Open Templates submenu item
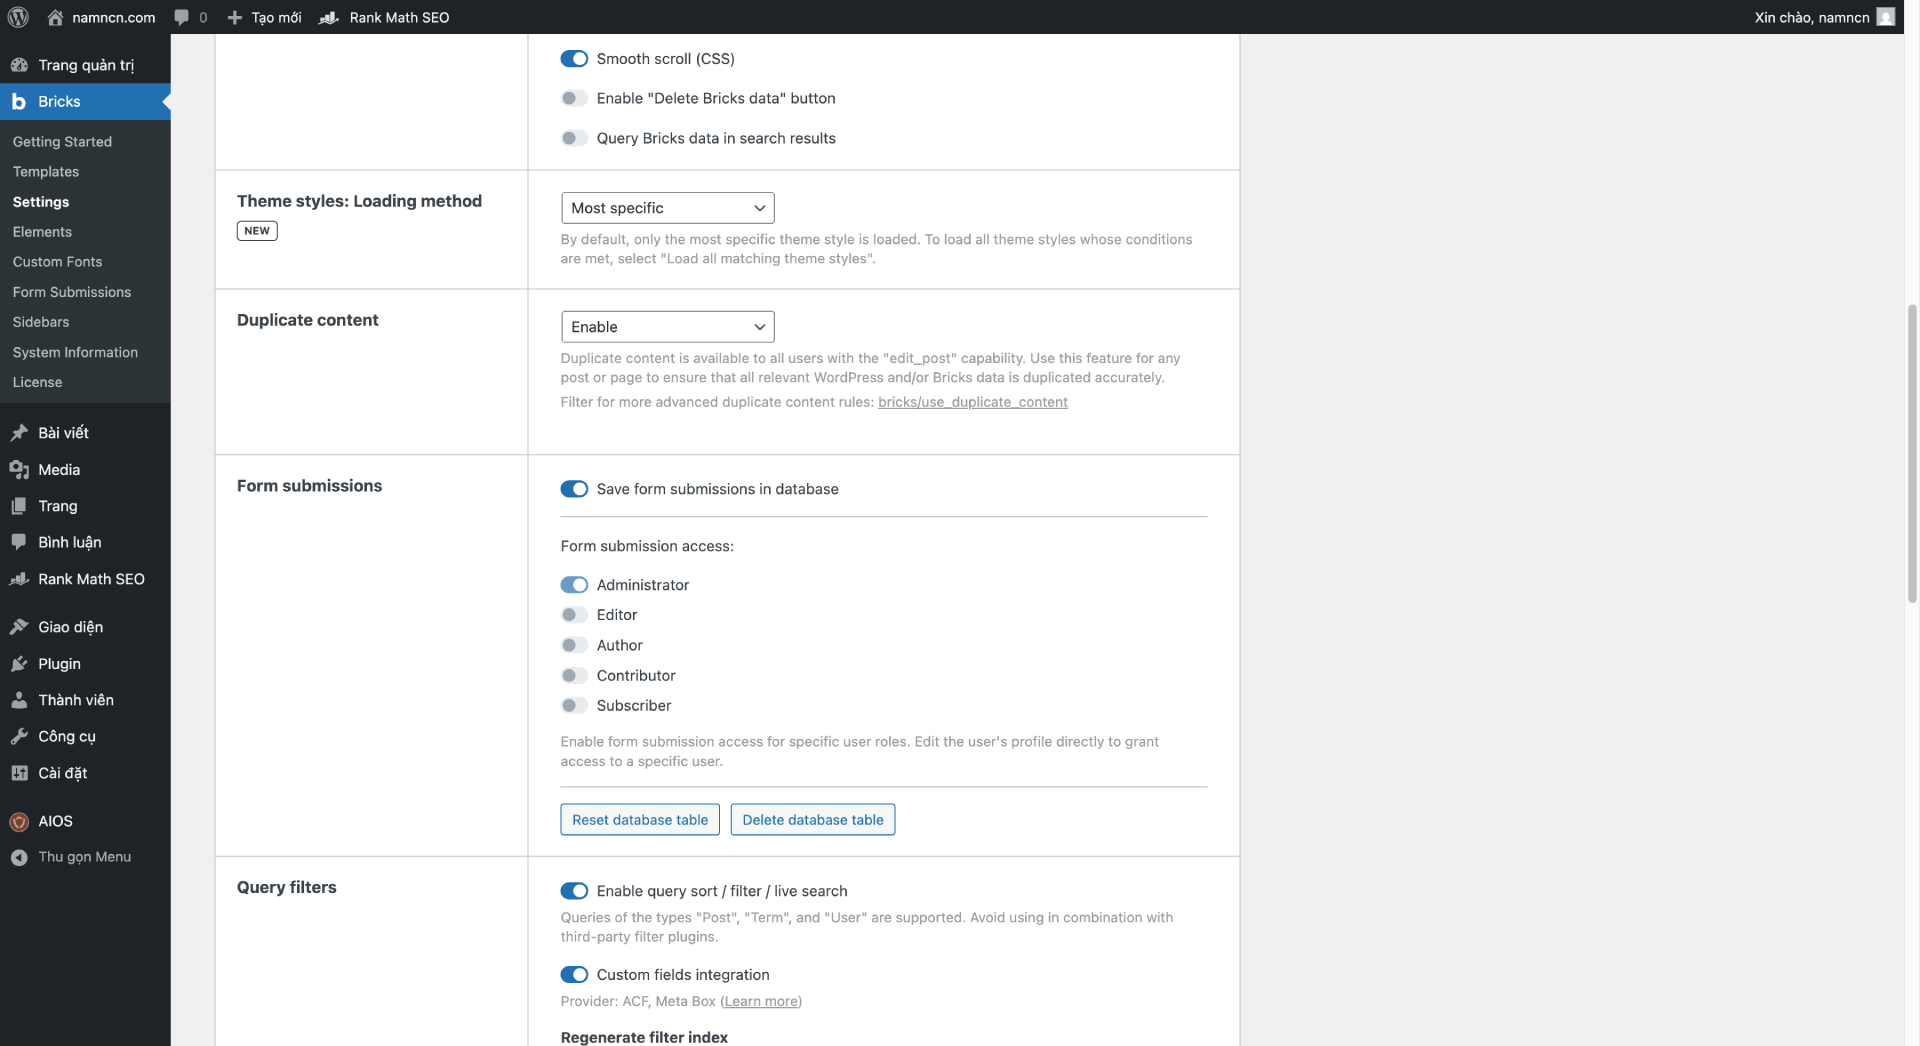 coord(46,172)
